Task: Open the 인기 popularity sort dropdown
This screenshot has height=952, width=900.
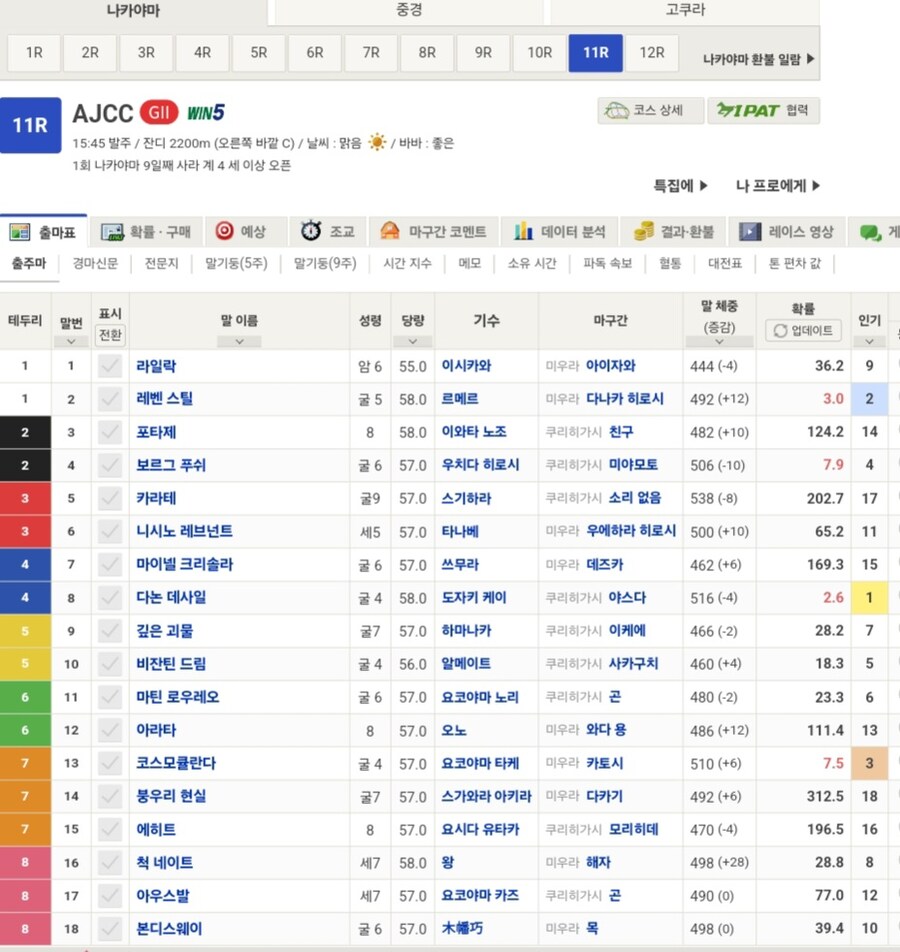Action: pos(868,340)
